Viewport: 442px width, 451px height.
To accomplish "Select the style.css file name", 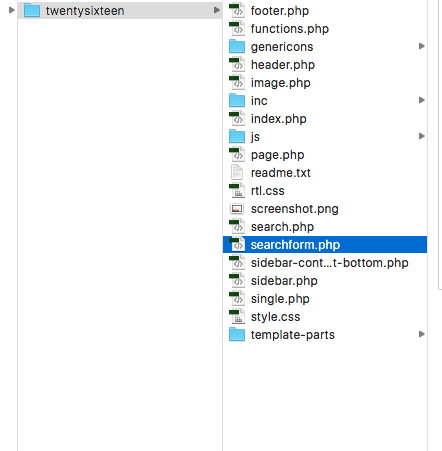I will [x=275, y=317].
